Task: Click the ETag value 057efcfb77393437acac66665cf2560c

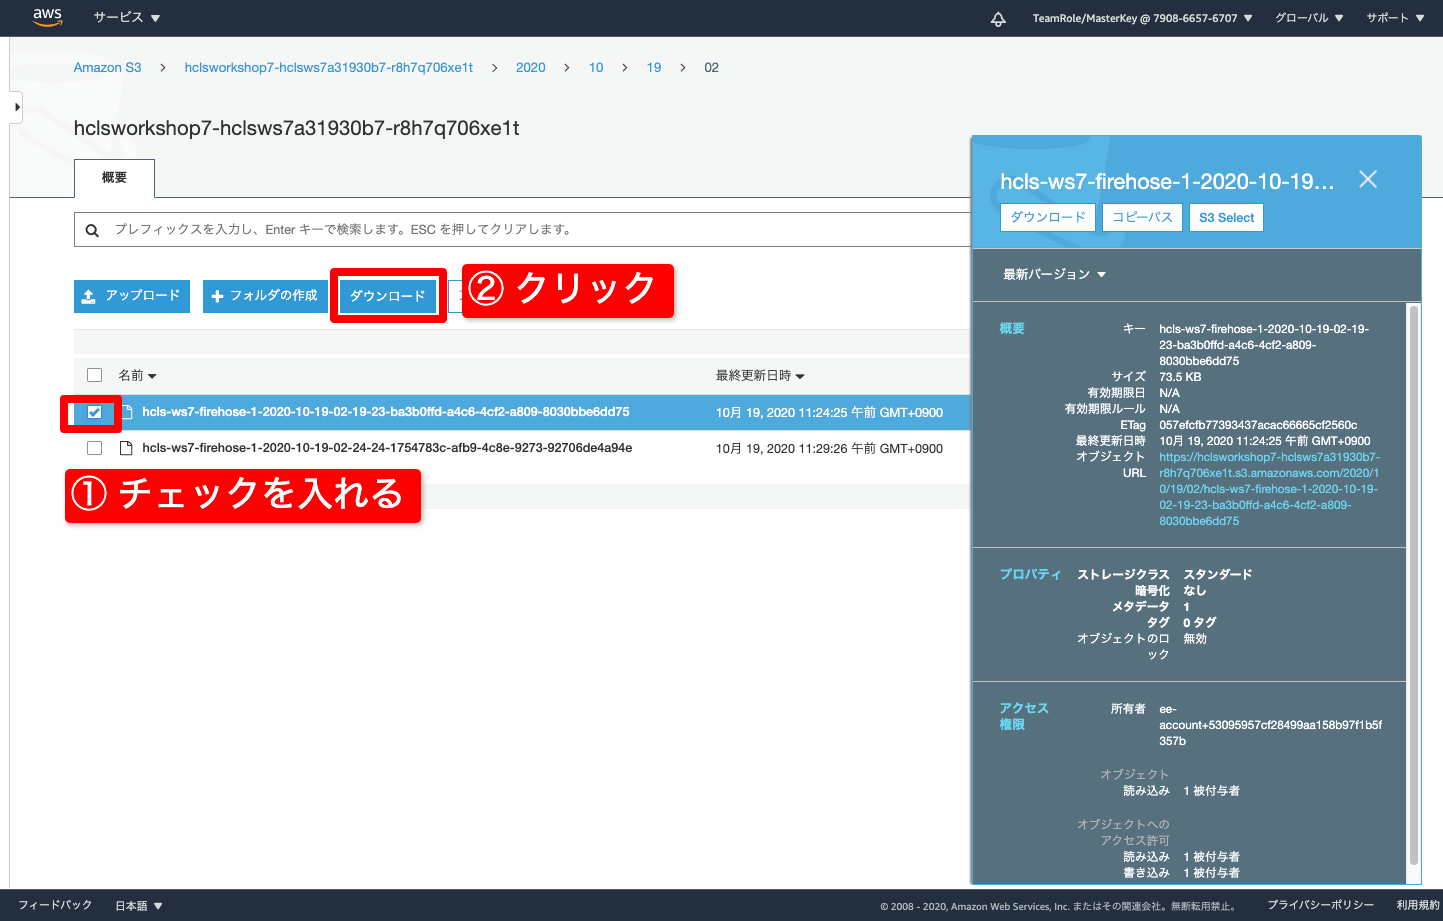Action: [x=1258, y=425]
